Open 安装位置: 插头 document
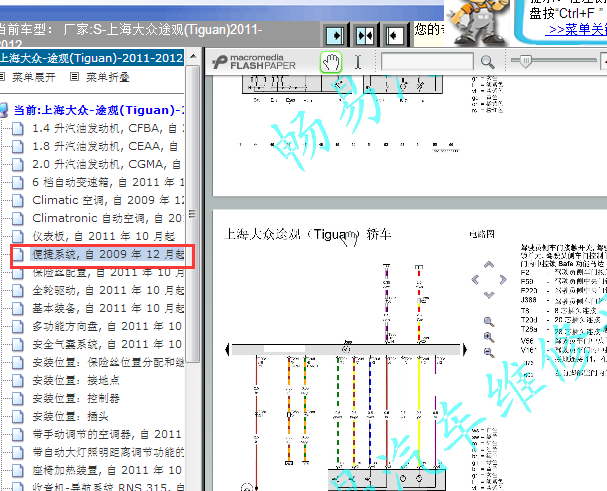607x491 pixels. (x=70, y=416)
